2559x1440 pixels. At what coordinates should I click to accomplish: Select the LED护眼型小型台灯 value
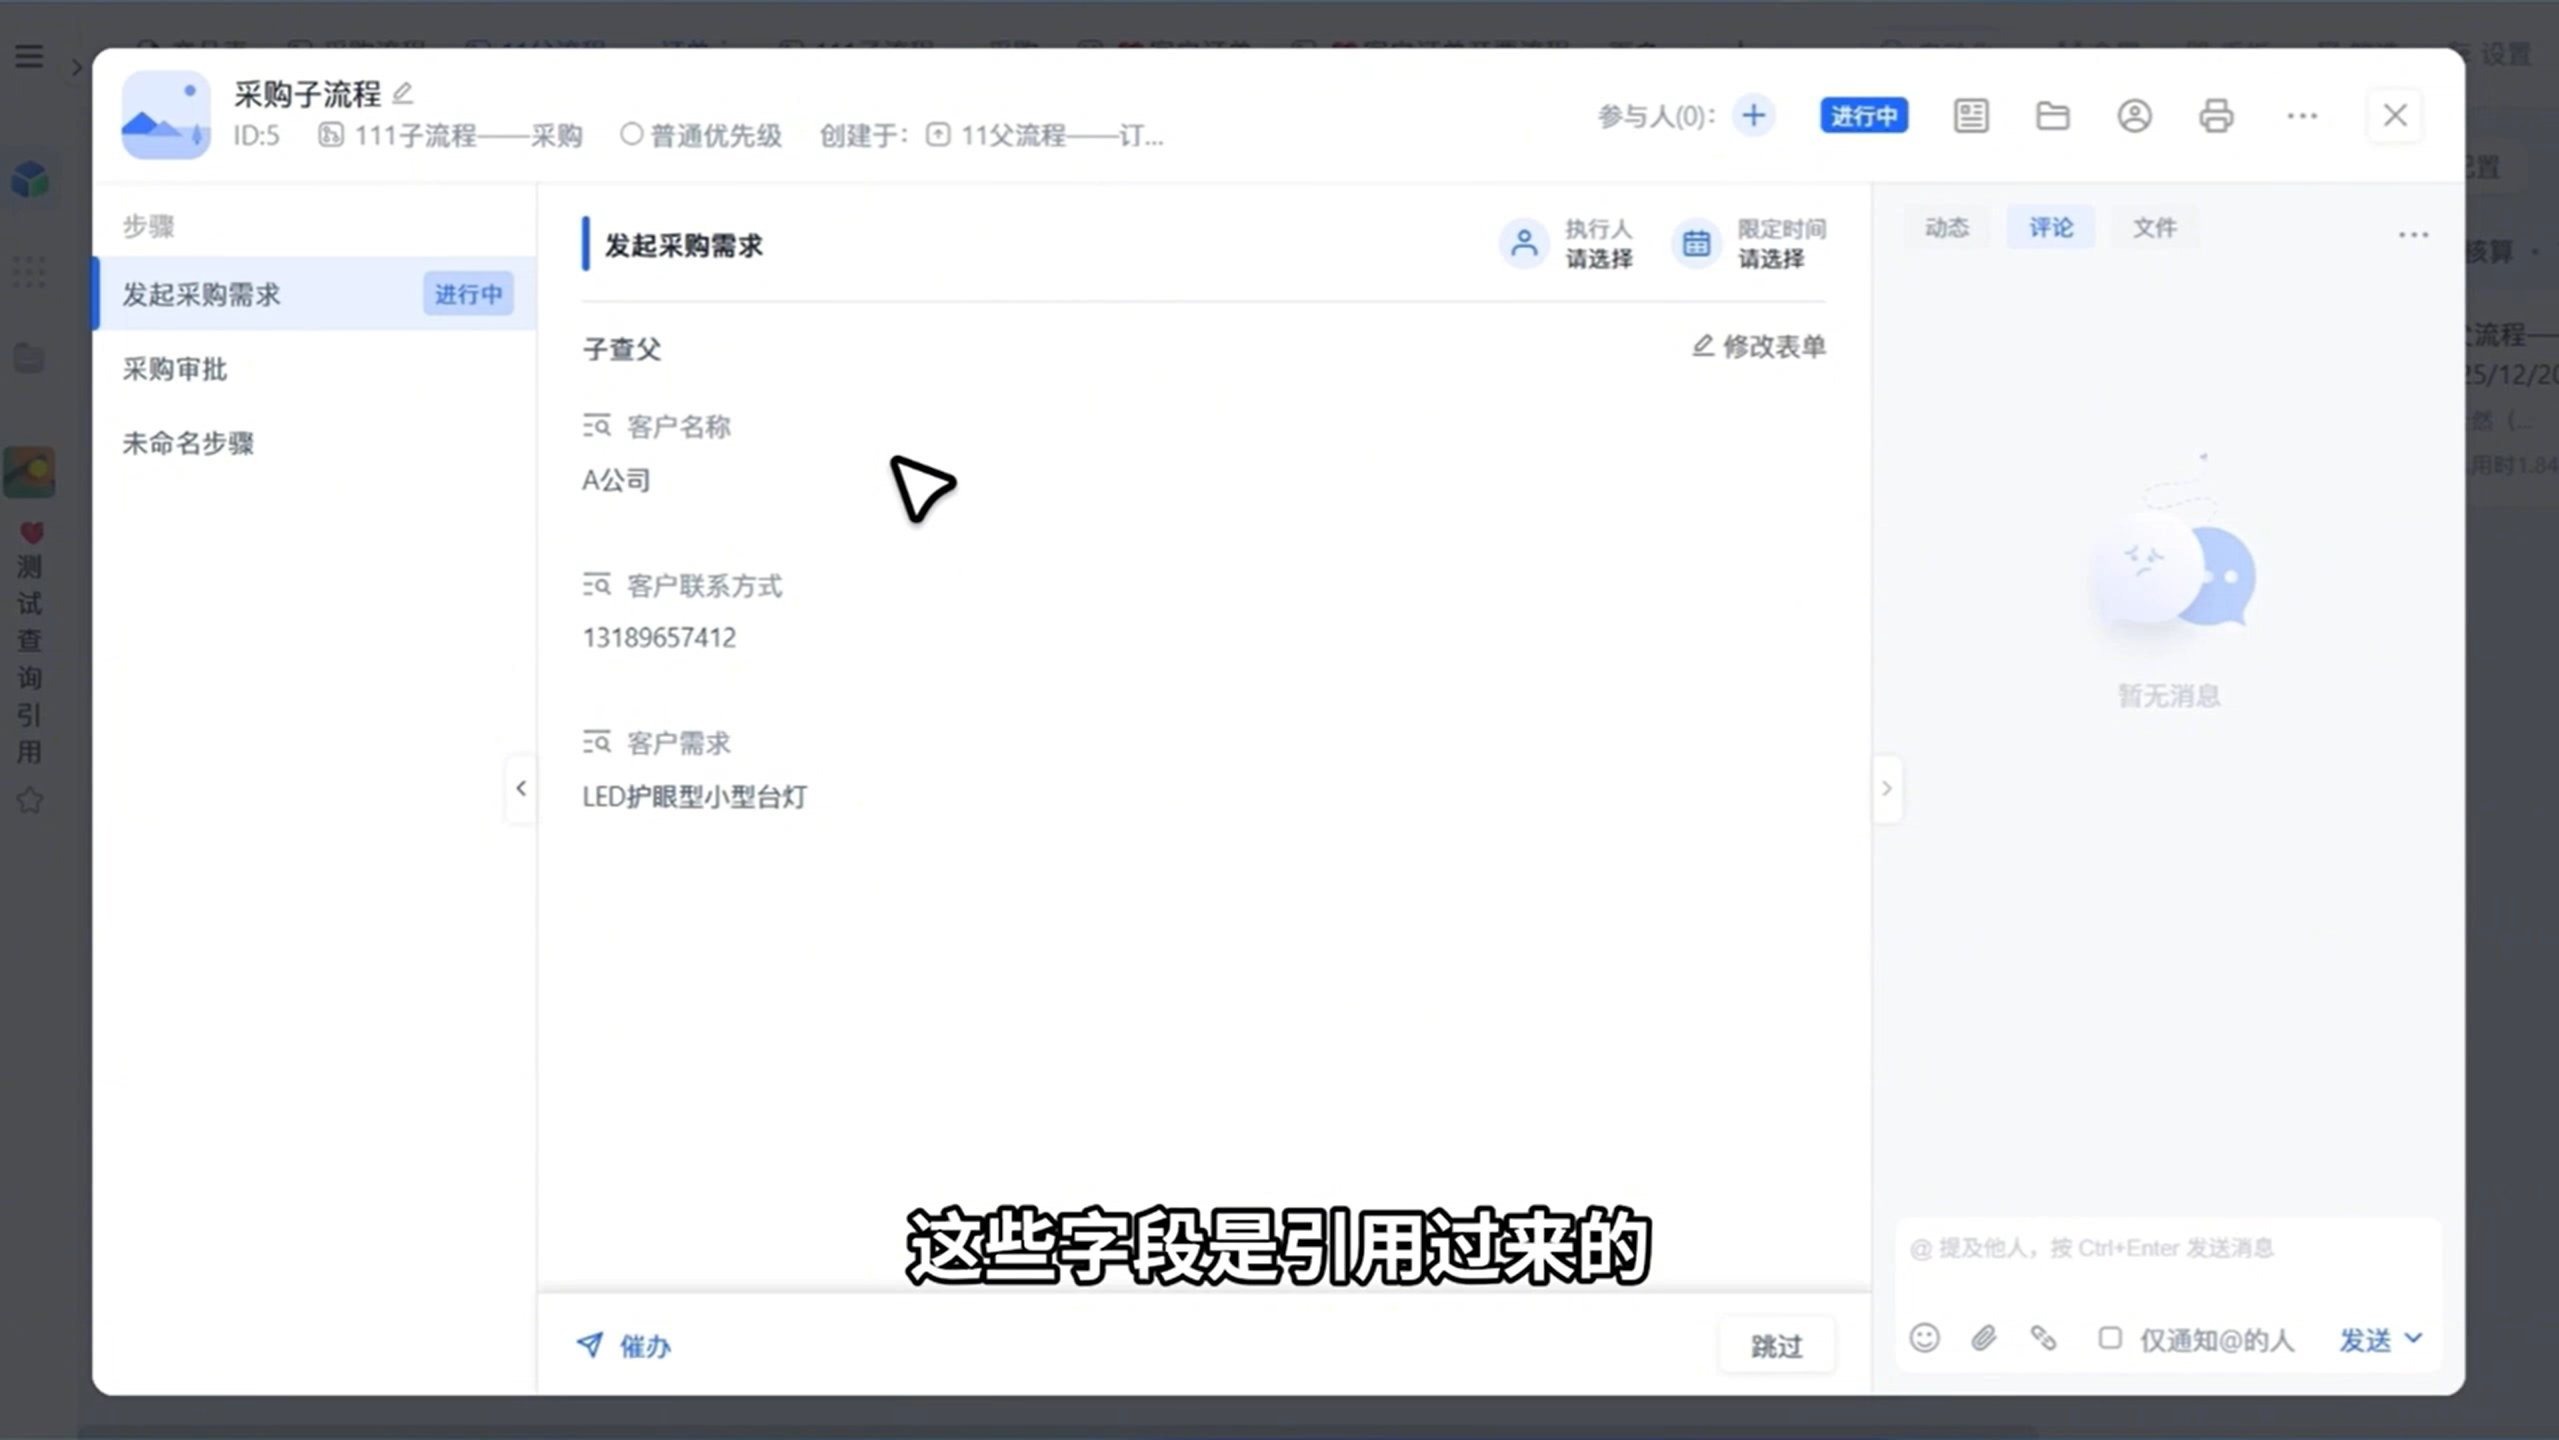[695, 796]
